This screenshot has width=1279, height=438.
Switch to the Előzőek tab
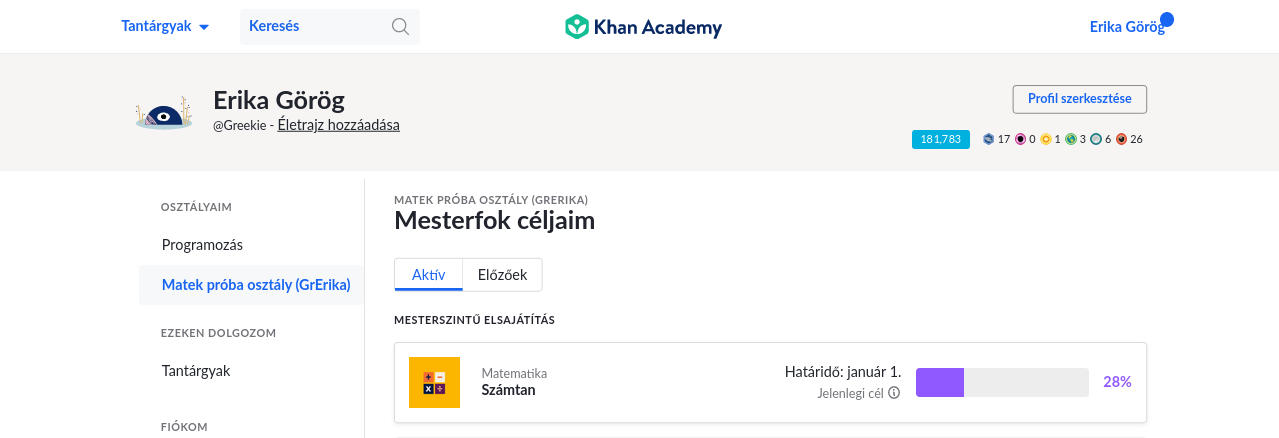click(502, 275)
